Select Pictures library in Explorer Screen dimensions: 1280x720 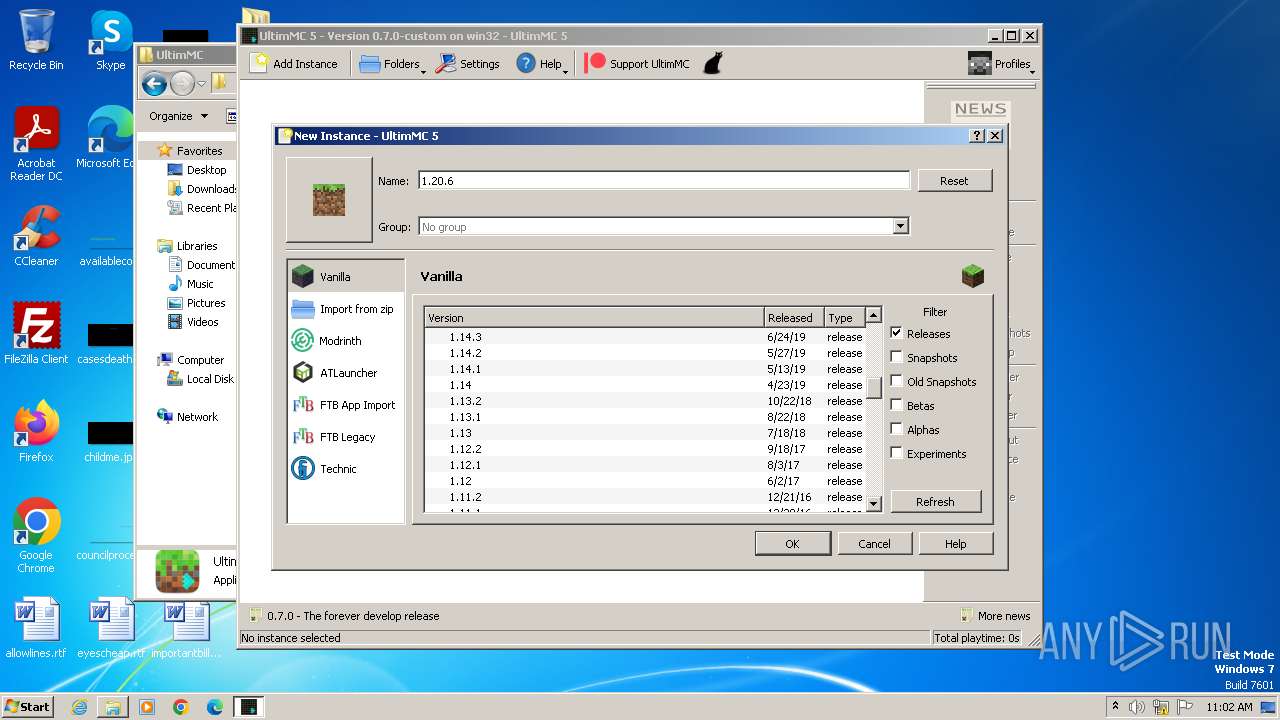tap(196, 303)
